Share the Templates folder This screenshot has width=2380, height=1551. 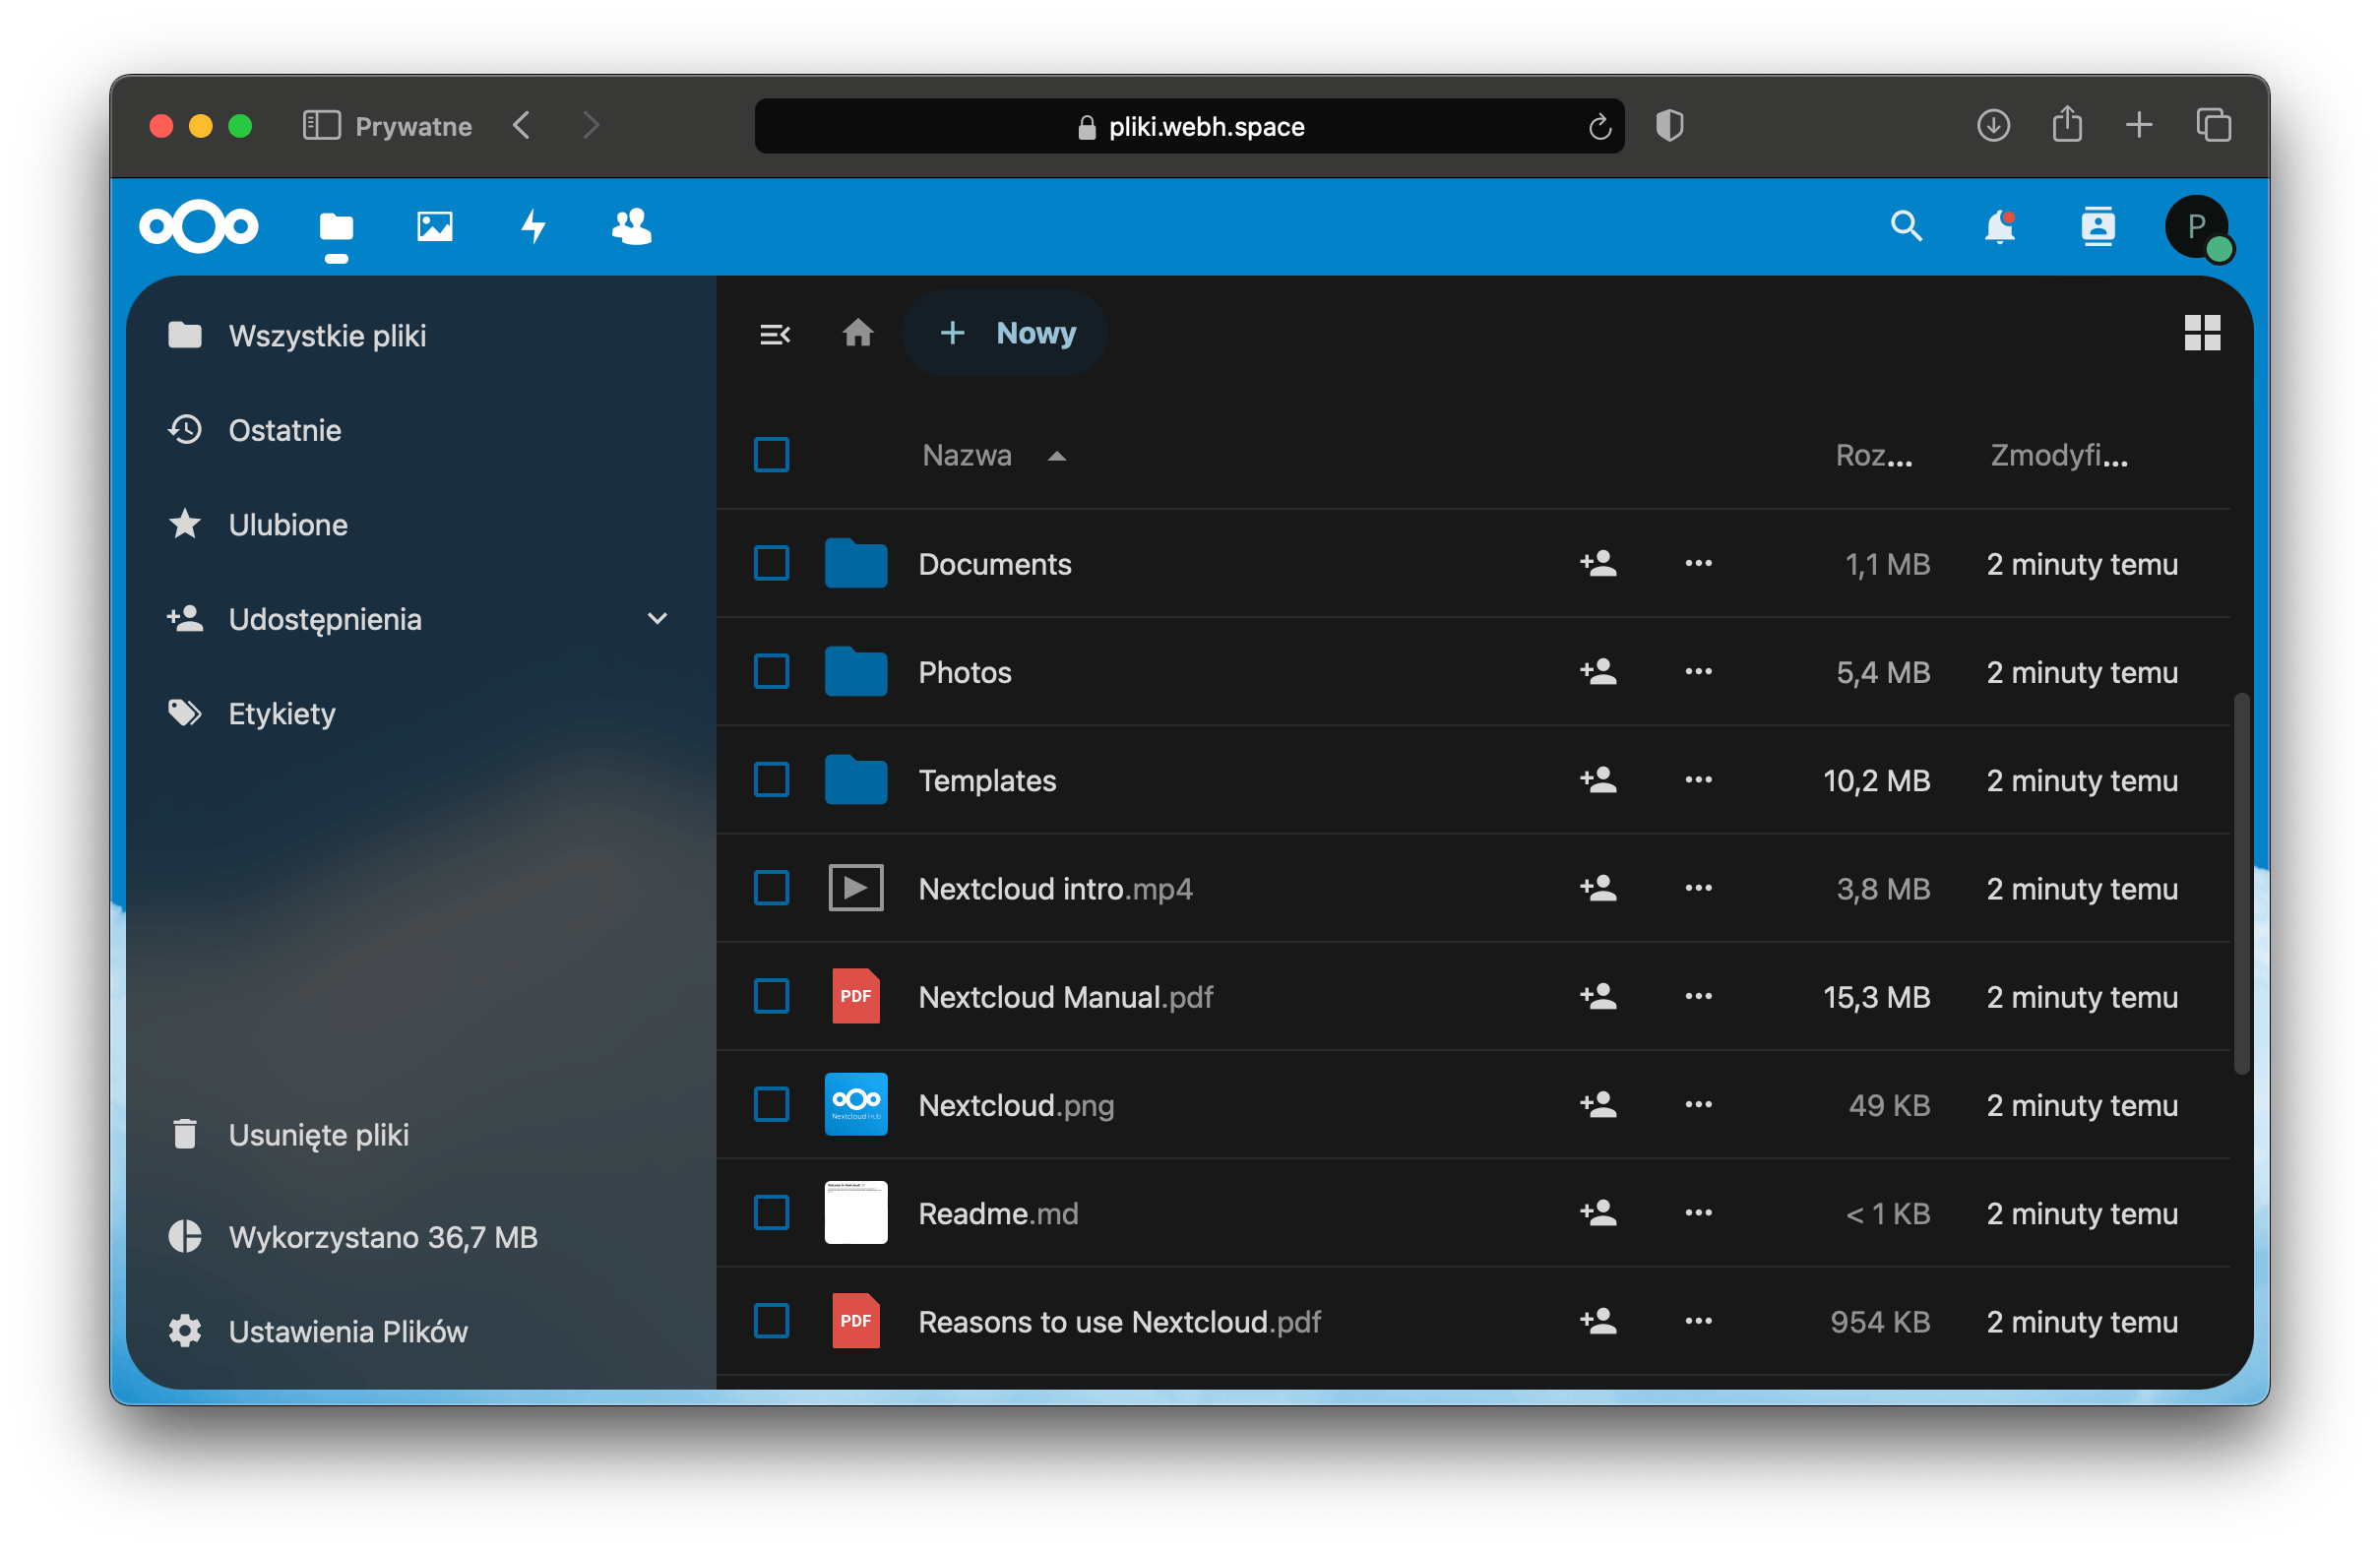1598,780
